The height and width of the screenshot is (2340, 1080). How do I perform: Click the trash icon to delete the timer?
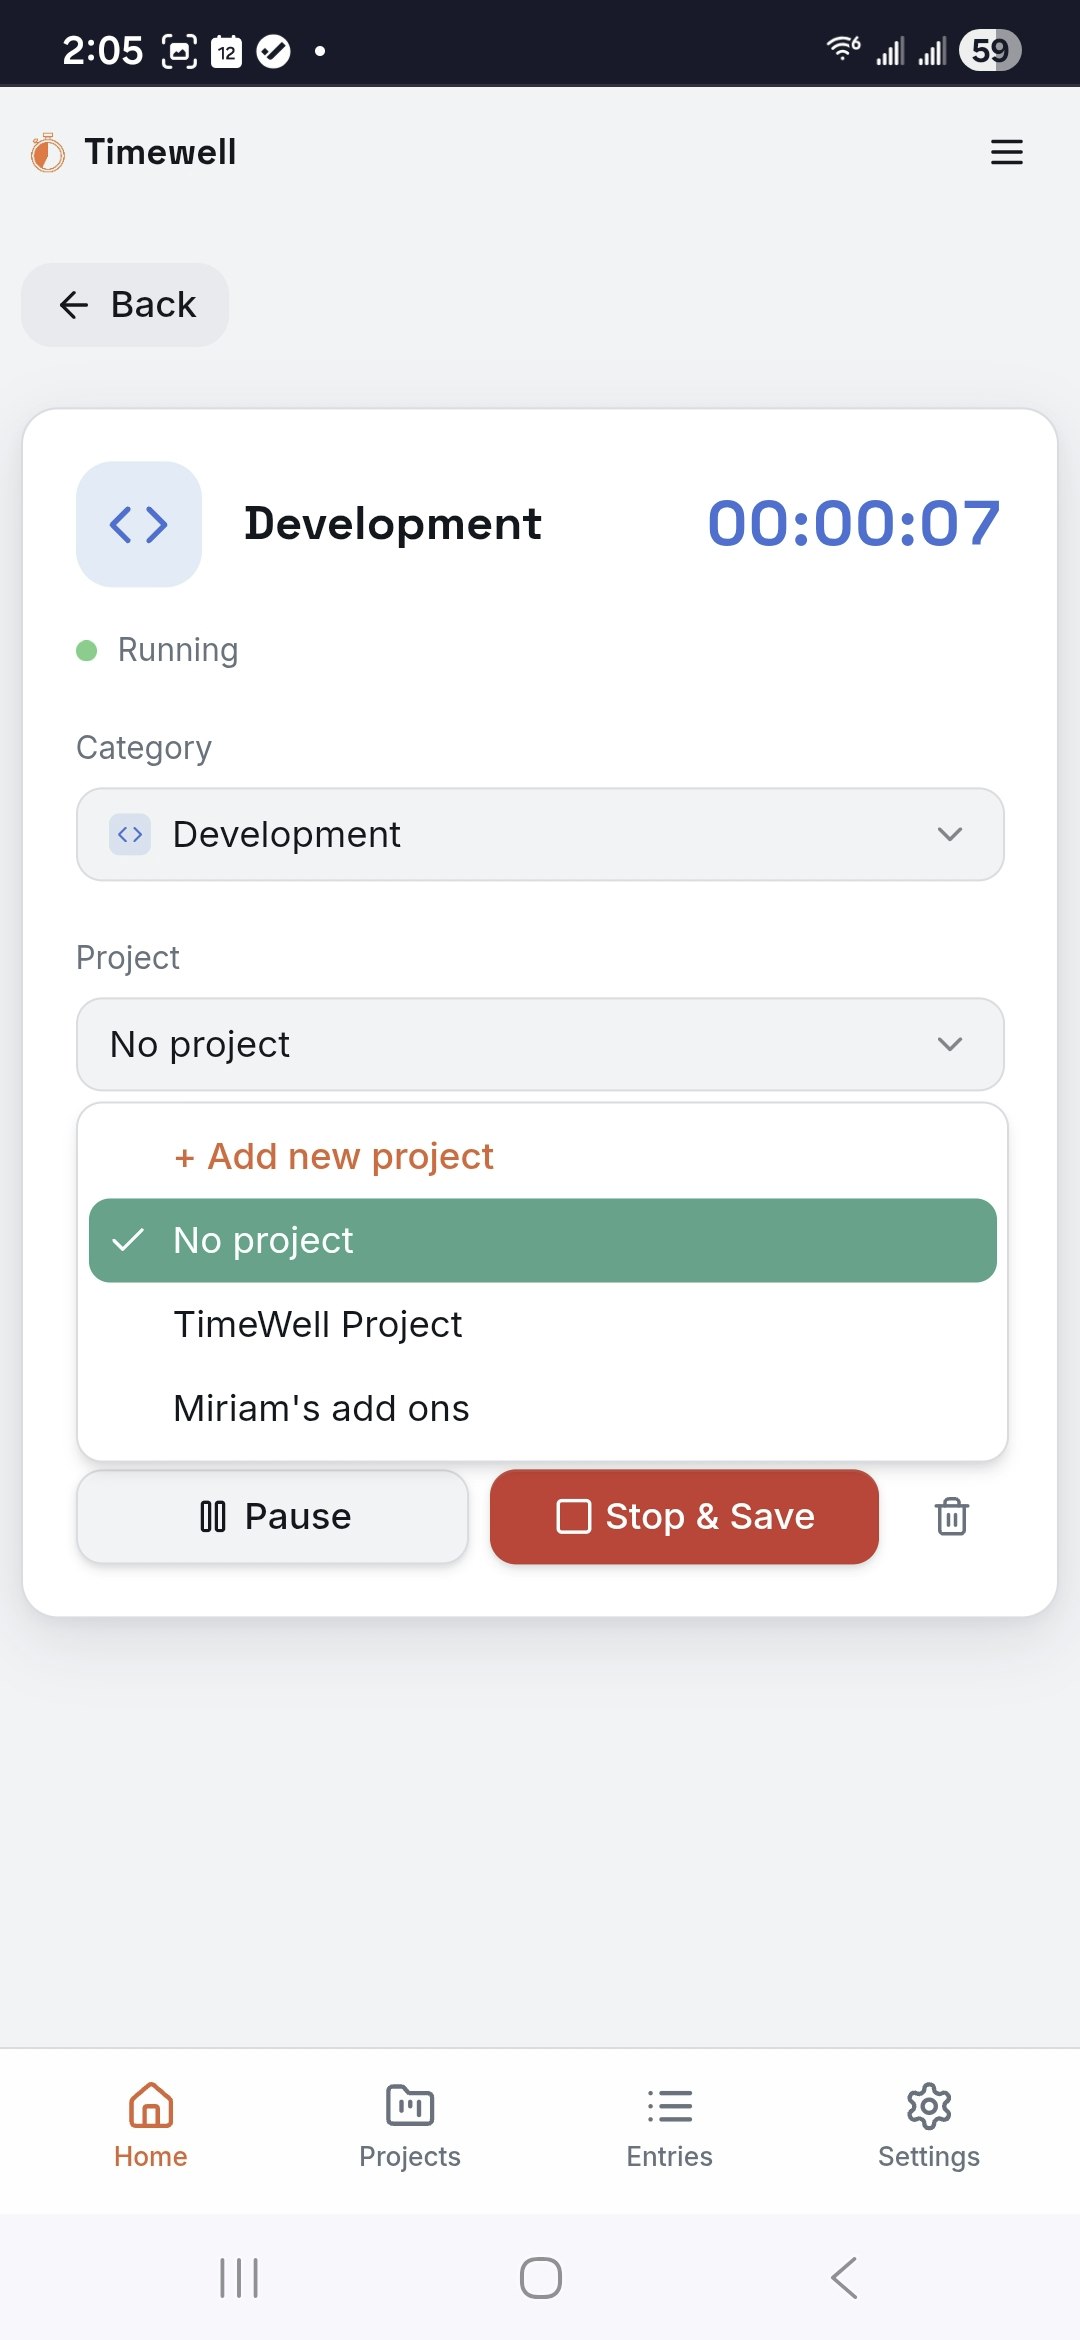(x=951, y=1516)
